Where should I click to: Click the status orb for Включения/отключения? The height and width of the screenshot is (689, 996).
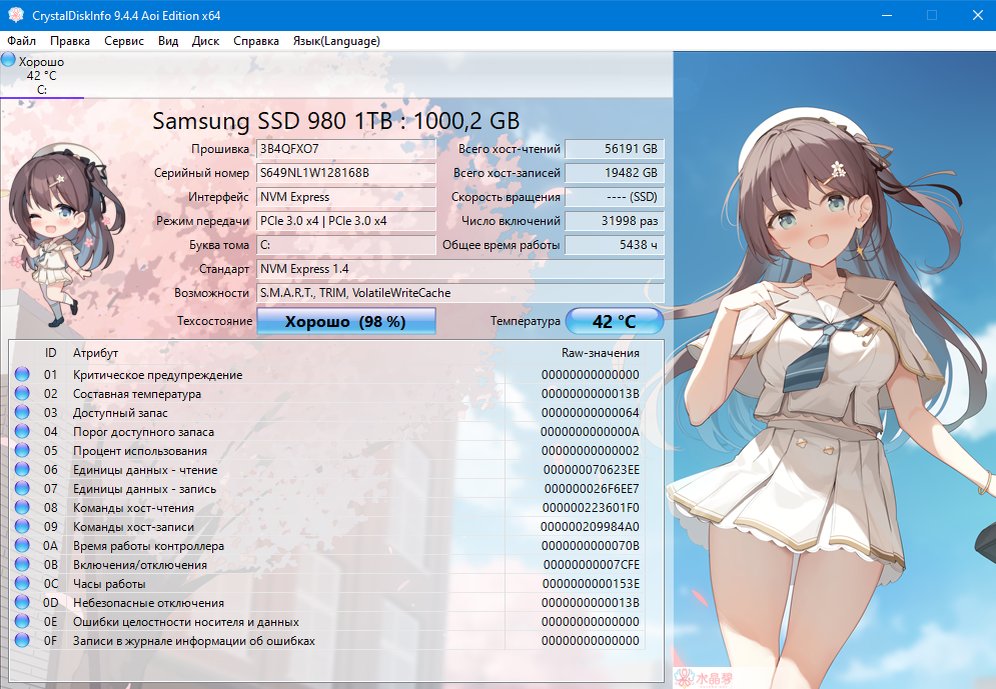click(22, 565)
